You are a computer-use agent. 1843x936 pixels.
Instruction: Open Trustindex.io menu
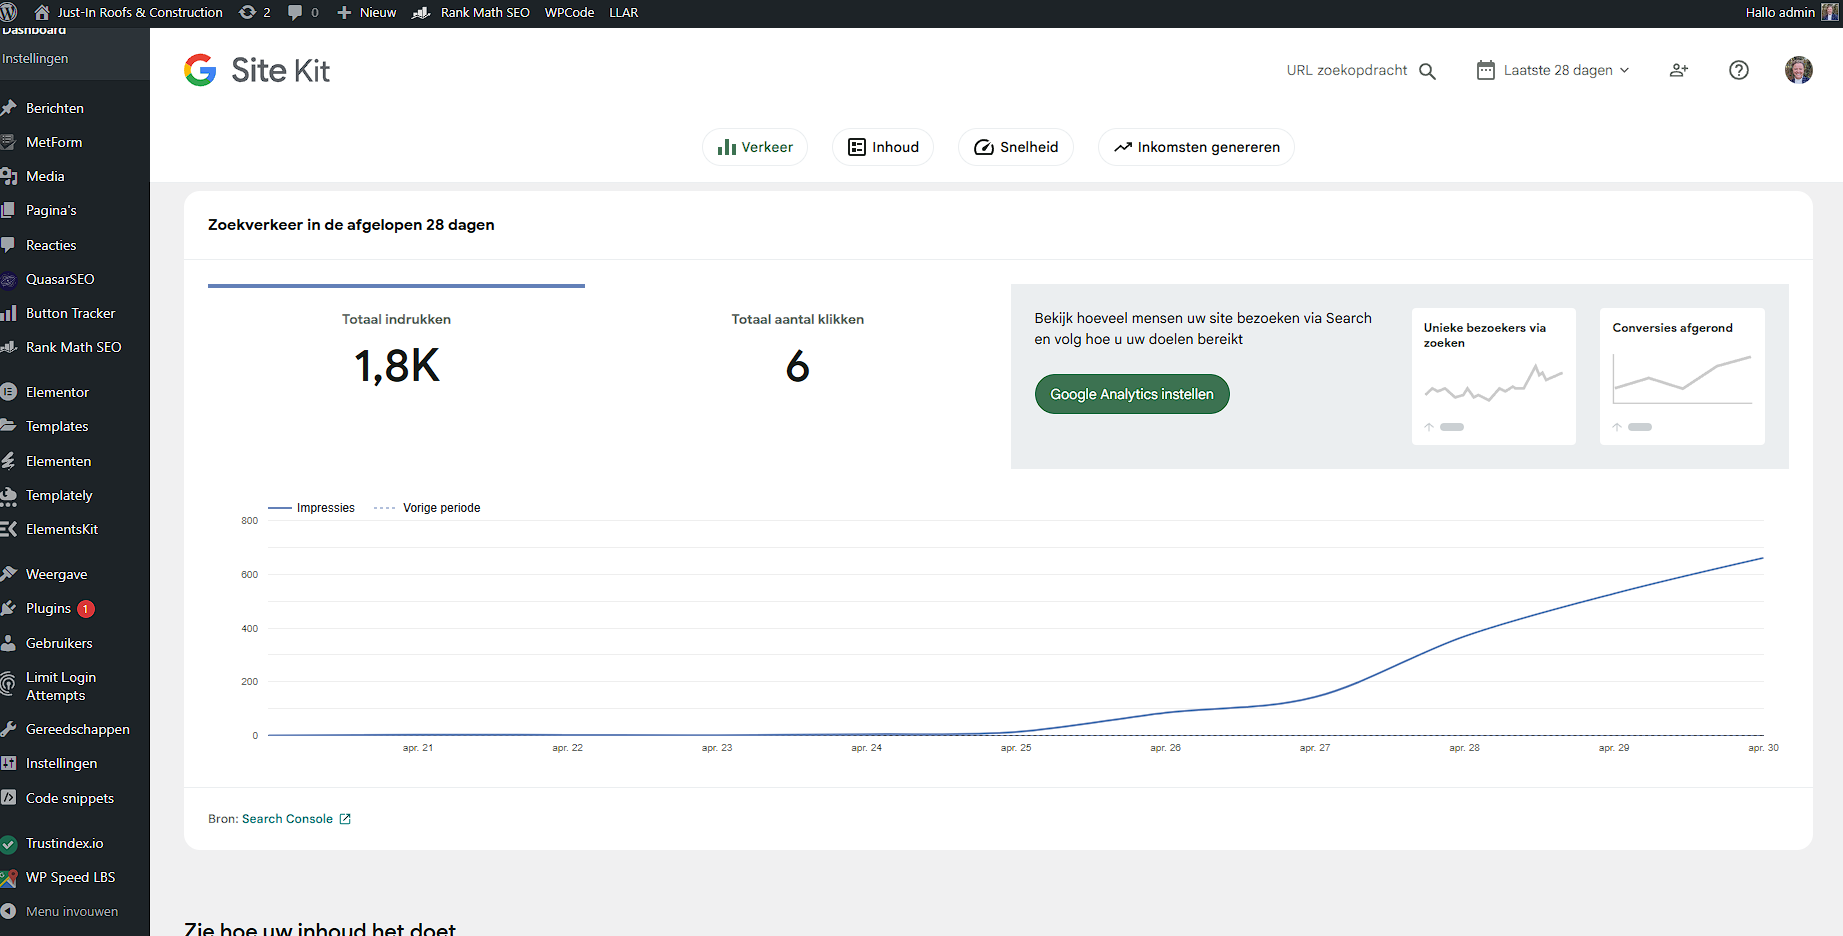tap(64, 843)
